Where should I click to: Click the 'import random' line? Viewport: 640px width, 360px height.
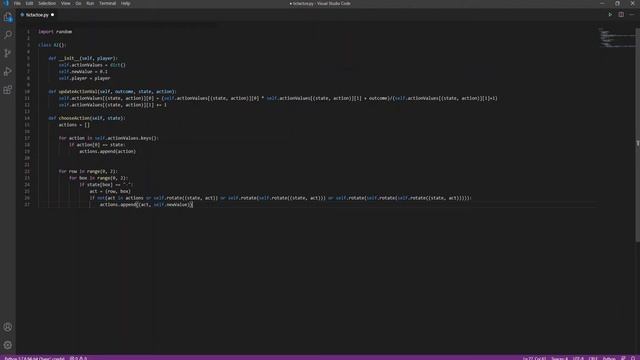55,31
